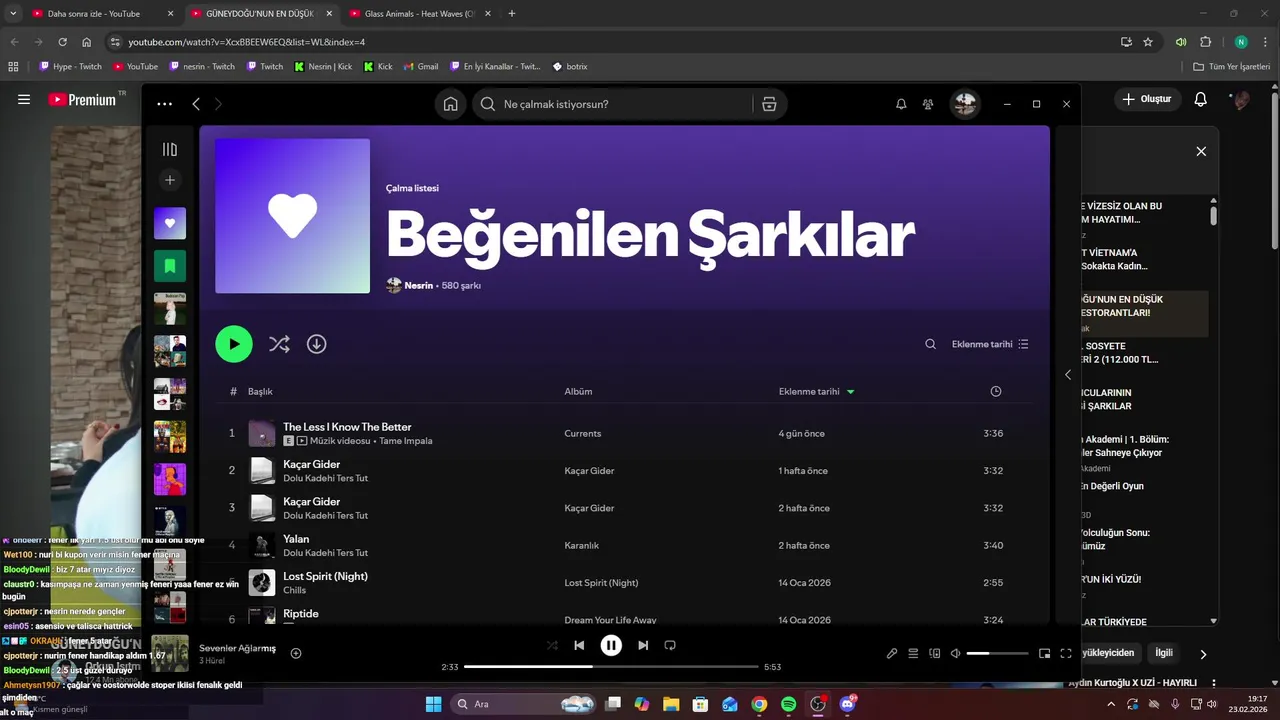Go forward in Spotify navigation

point(218,104)
